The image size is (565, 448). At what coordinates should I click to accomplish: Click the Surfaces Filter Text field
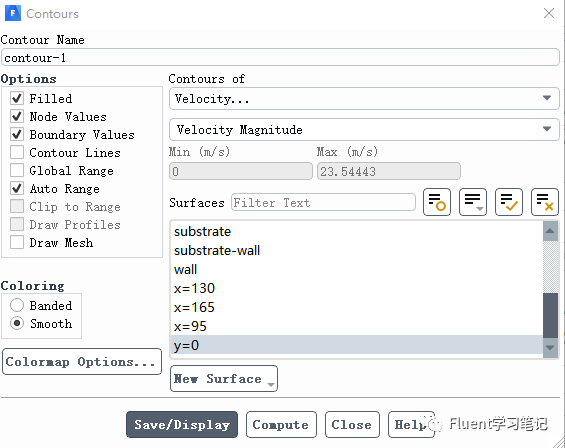point(323,203)
